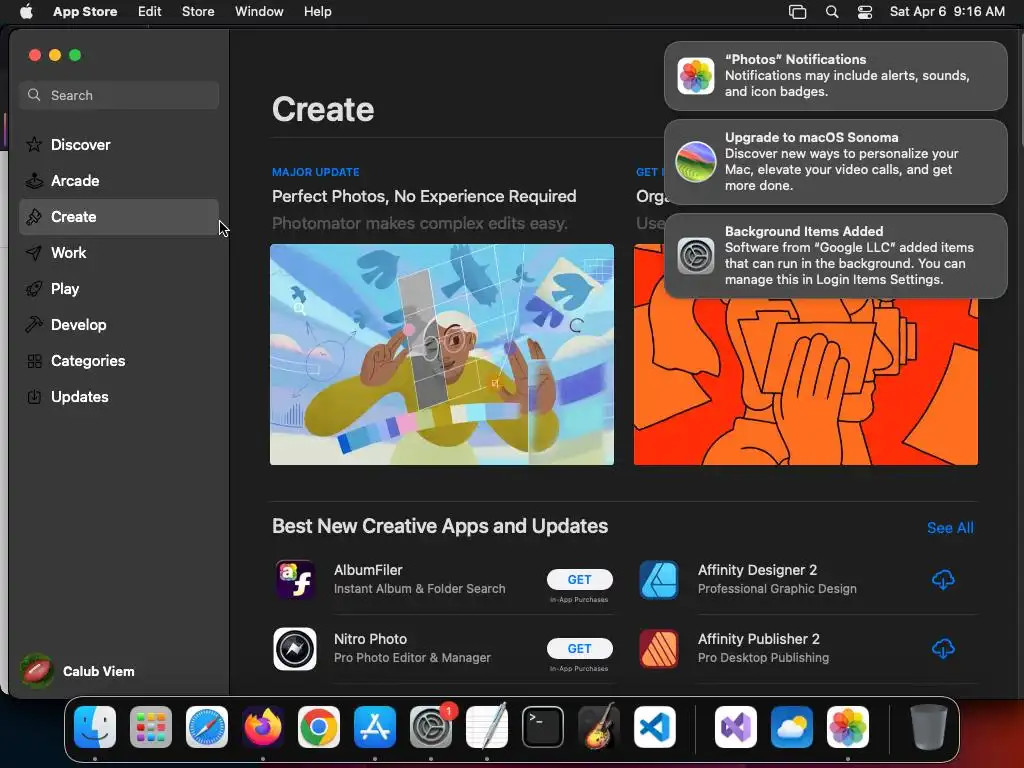Open the Help menu

point(317,12)
